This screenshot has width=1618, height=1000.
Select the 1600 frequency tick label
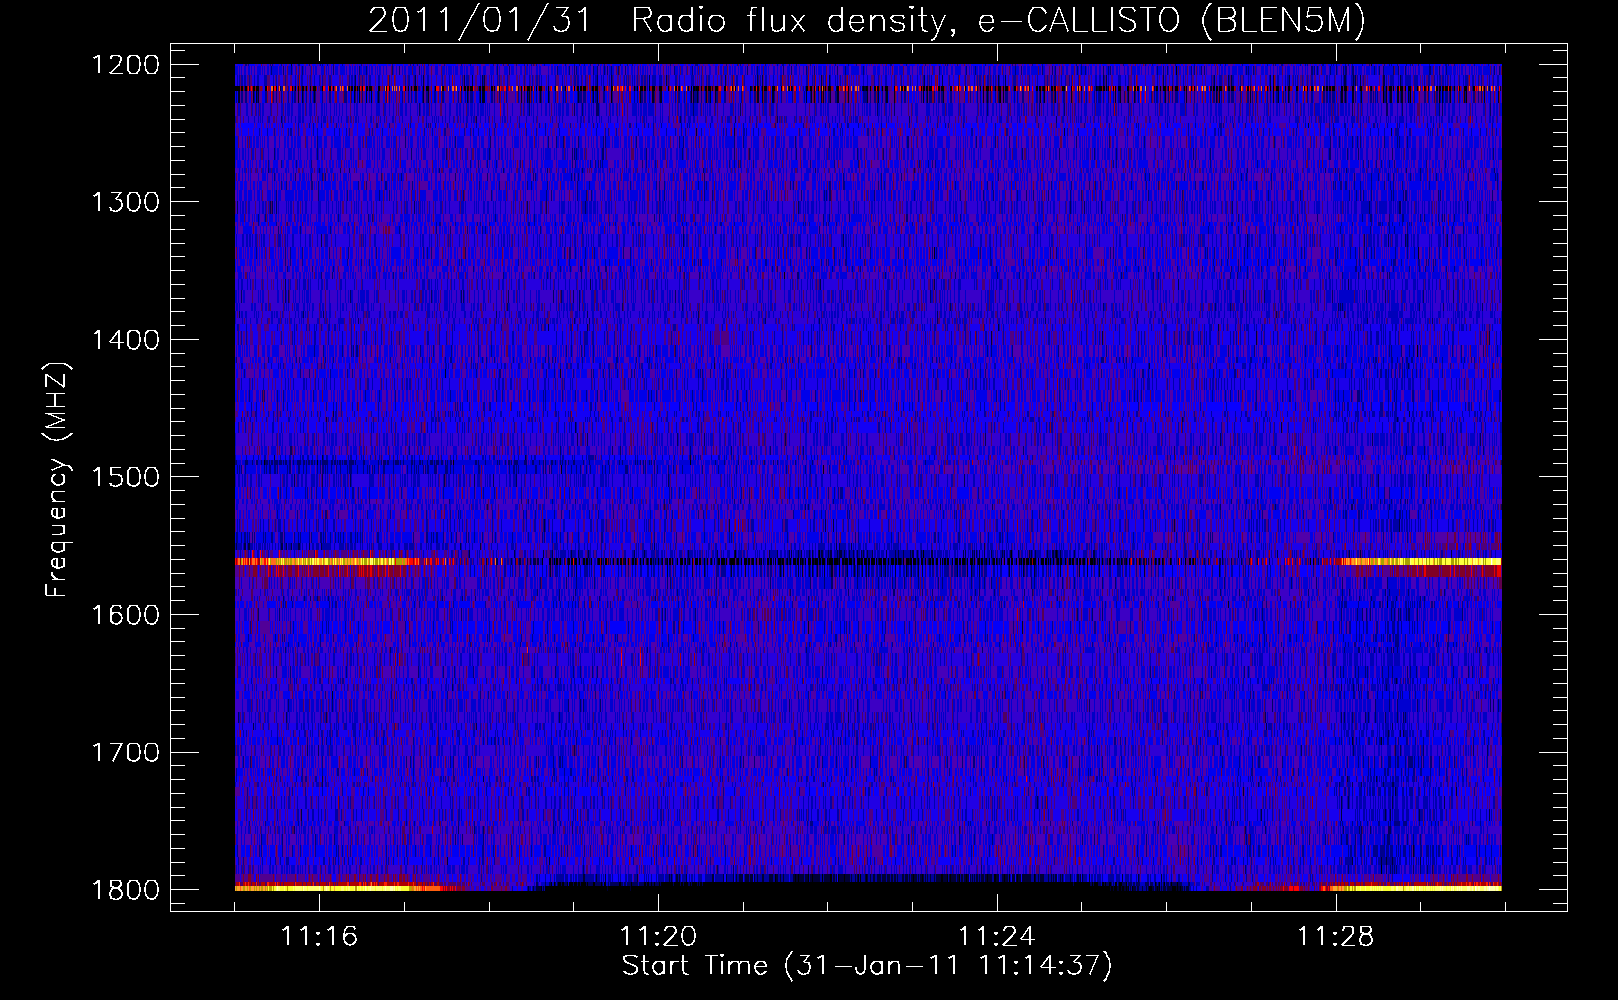tap(125, 615)
